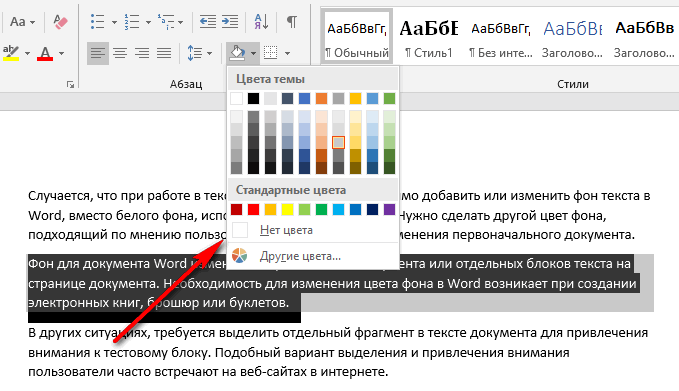Align text to the right
Image resolution: width=679 pixels, height=391 pixels.
142,53
